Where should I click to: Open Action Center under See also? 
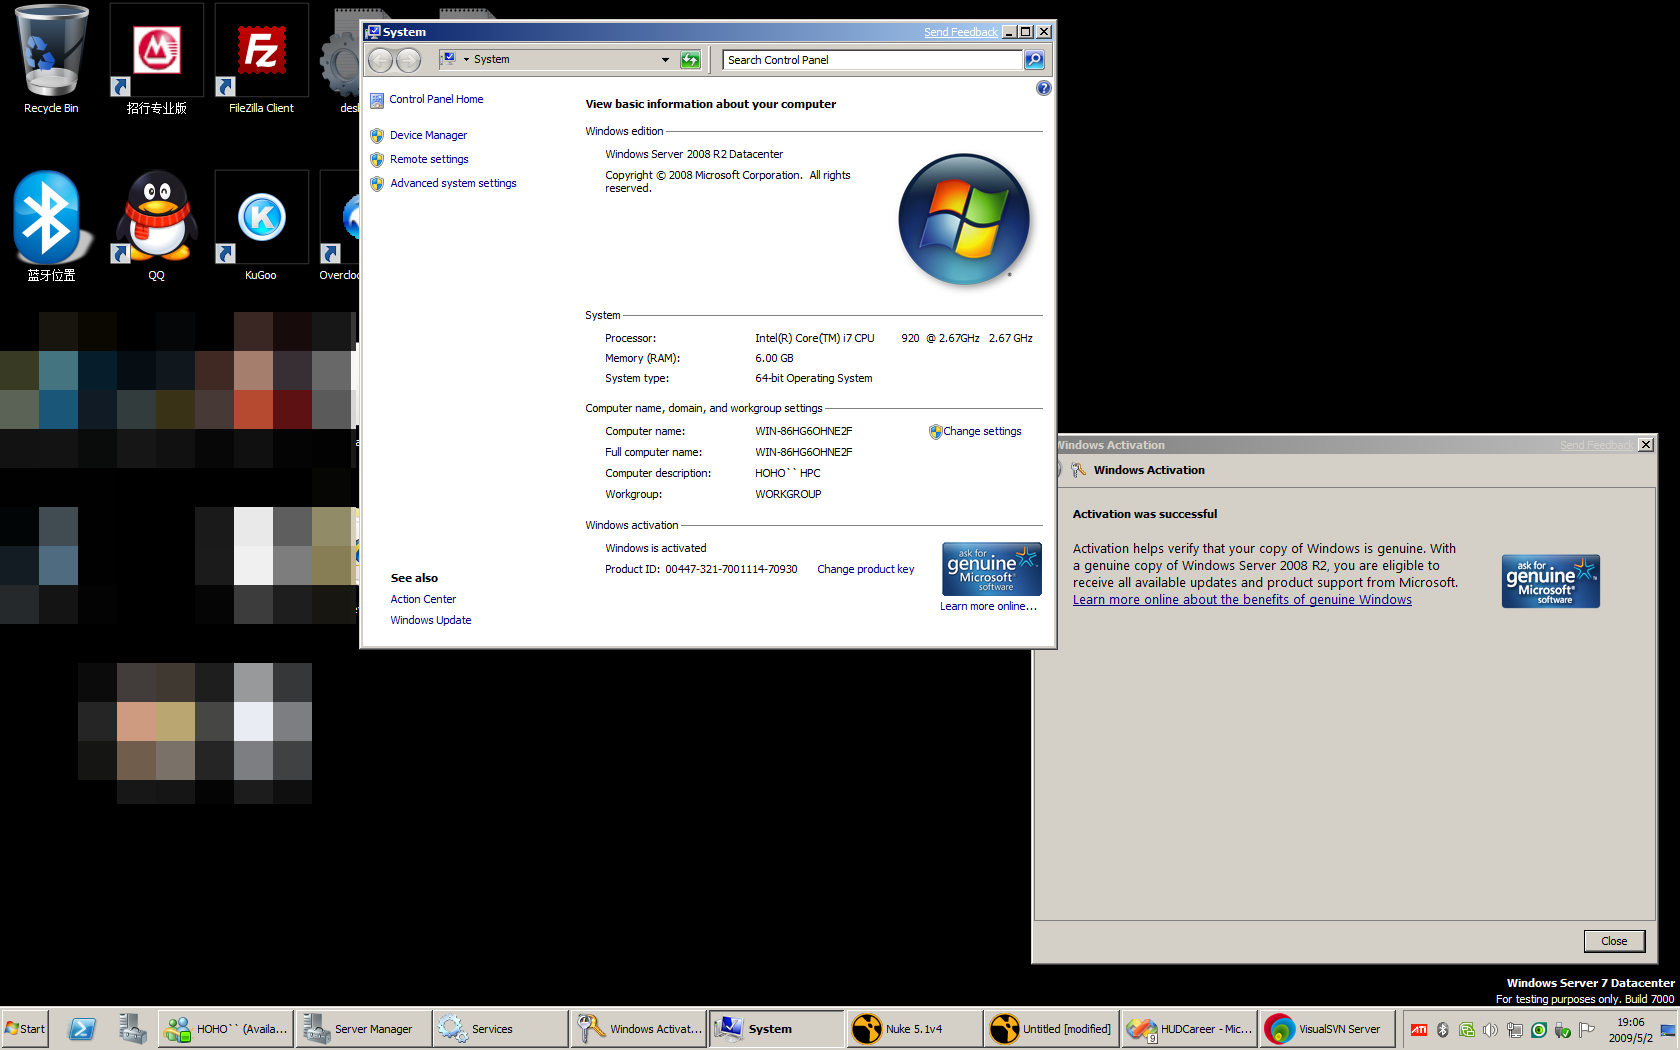point(423,599)
